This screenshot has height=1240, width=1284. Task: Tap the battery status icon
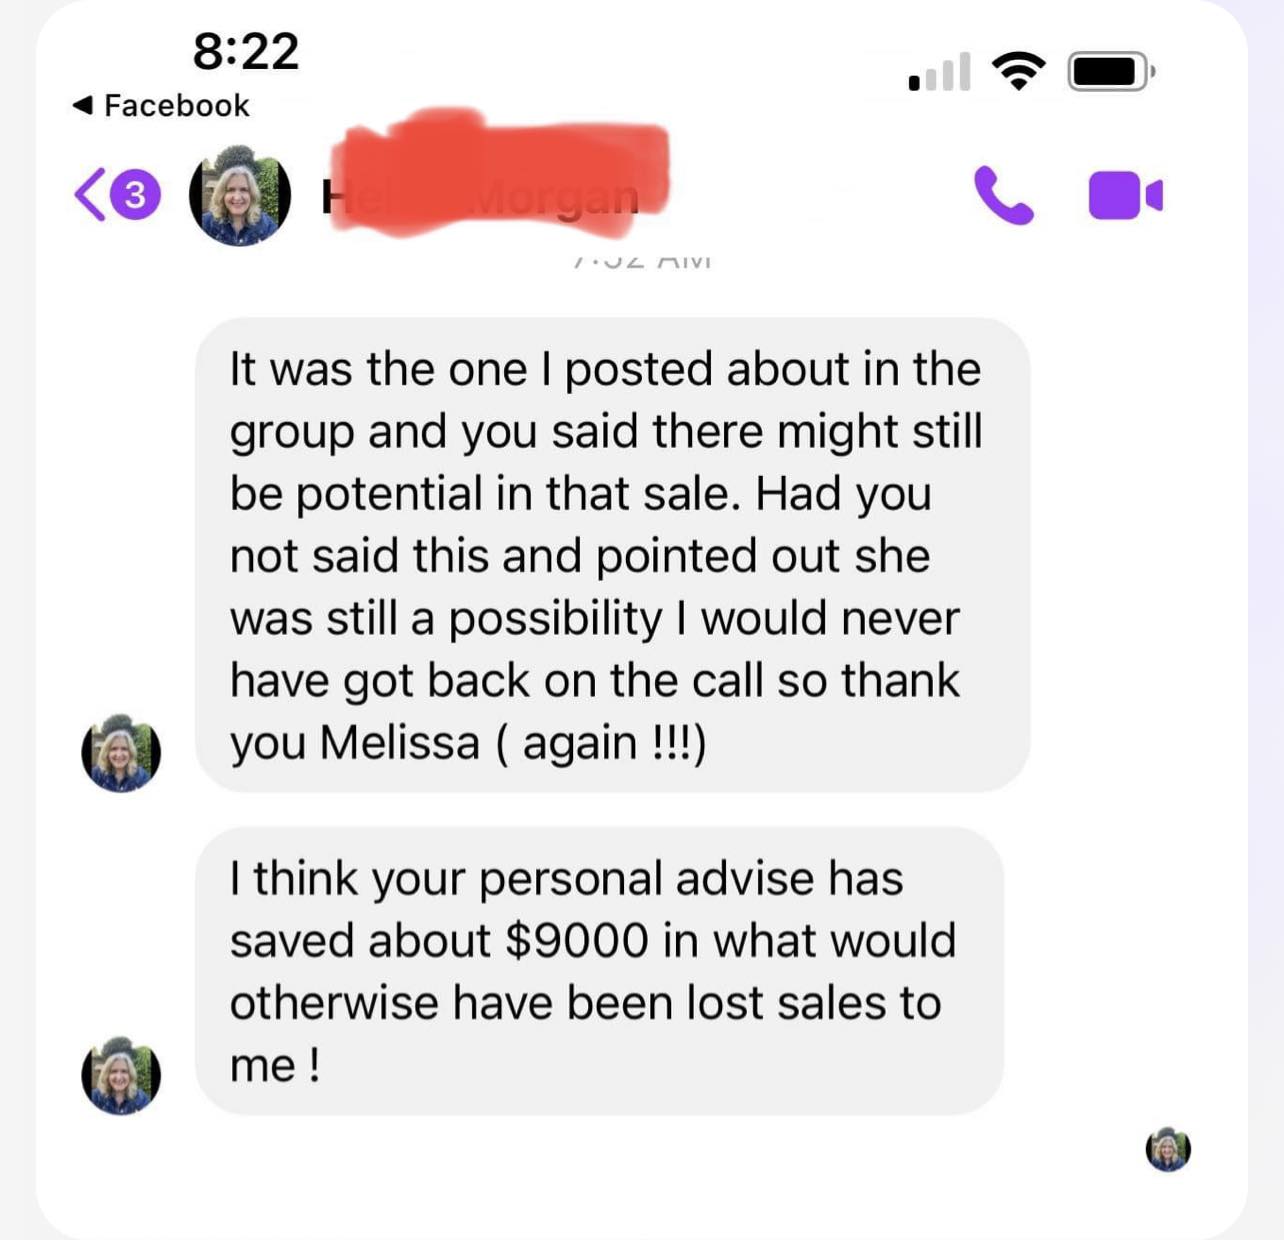click(x=1111, y=72)
